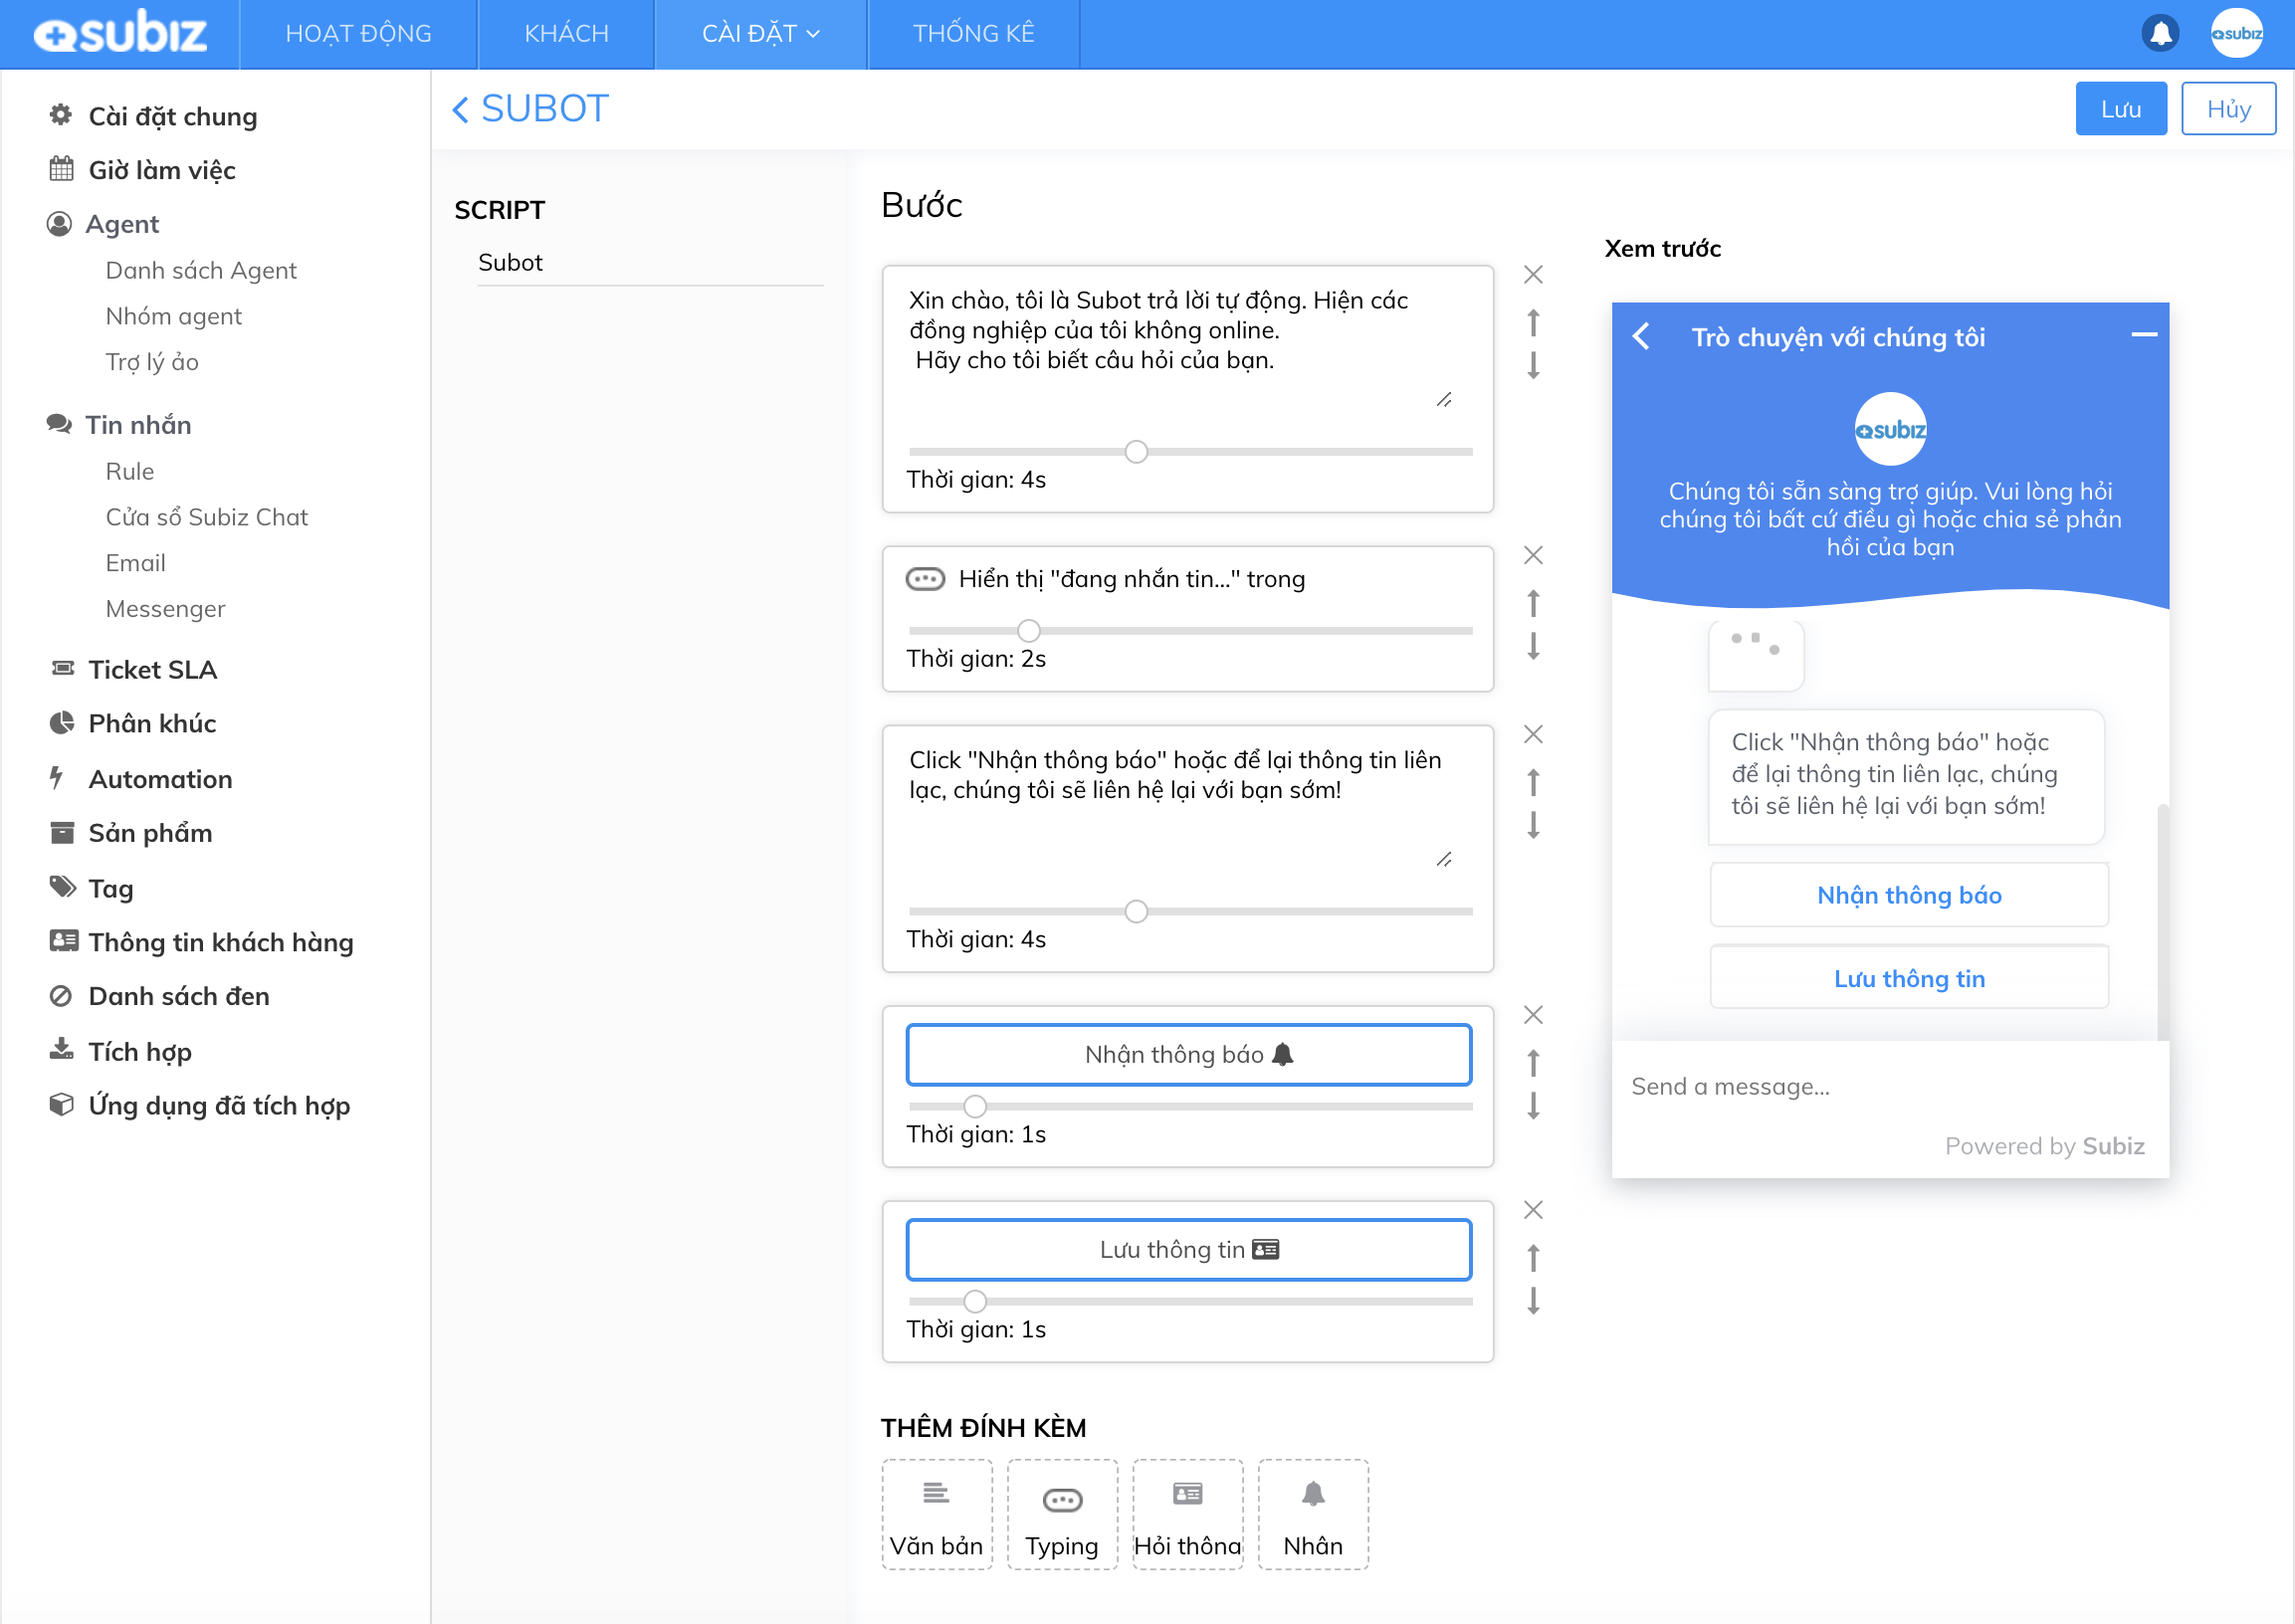Add a "Typing" attachment
The width and height of the screenshot is (2295, 1624).
[x=1062, y=1513]
